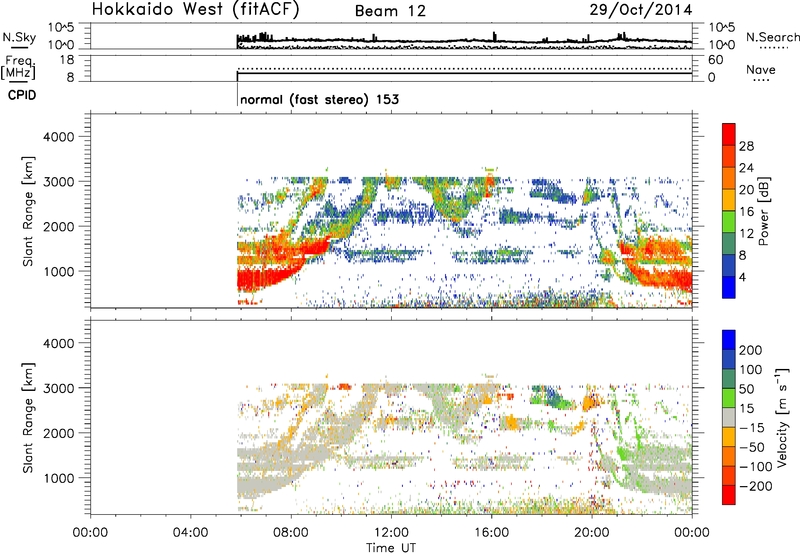
Task: Click Velocity colorbar gray segment between 15 and -15
Action: pyautogui.click(x=729, y=417)
